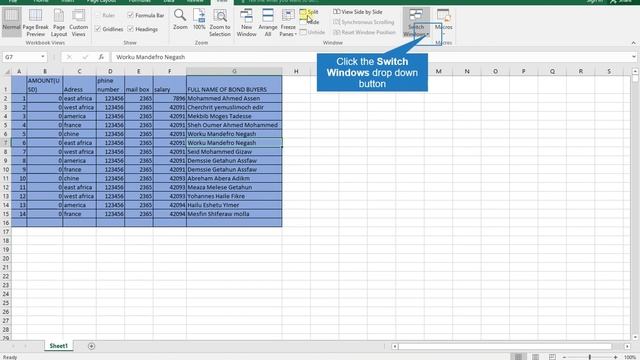The width and height of the screenshot is (640, 360).
Task: Click the formula bar text field
Action: (x=371, y=57)
